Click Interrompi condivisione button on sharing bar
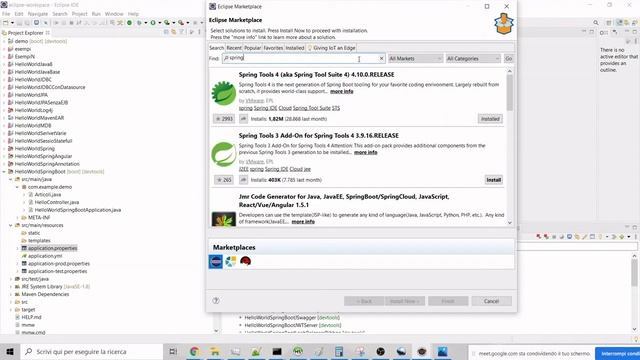The height and width of the screenshot is (360, 640). [x=618, y=353]
